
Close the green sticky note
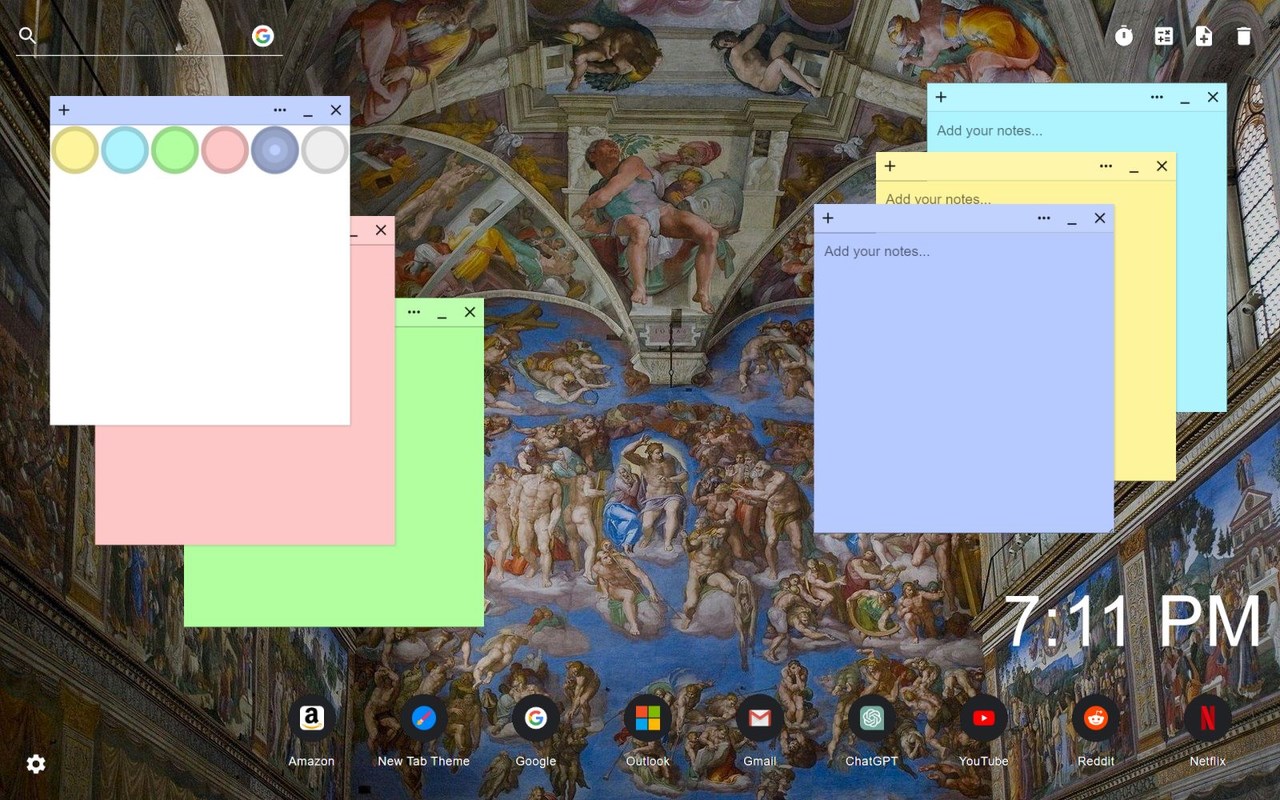(470, 312)
